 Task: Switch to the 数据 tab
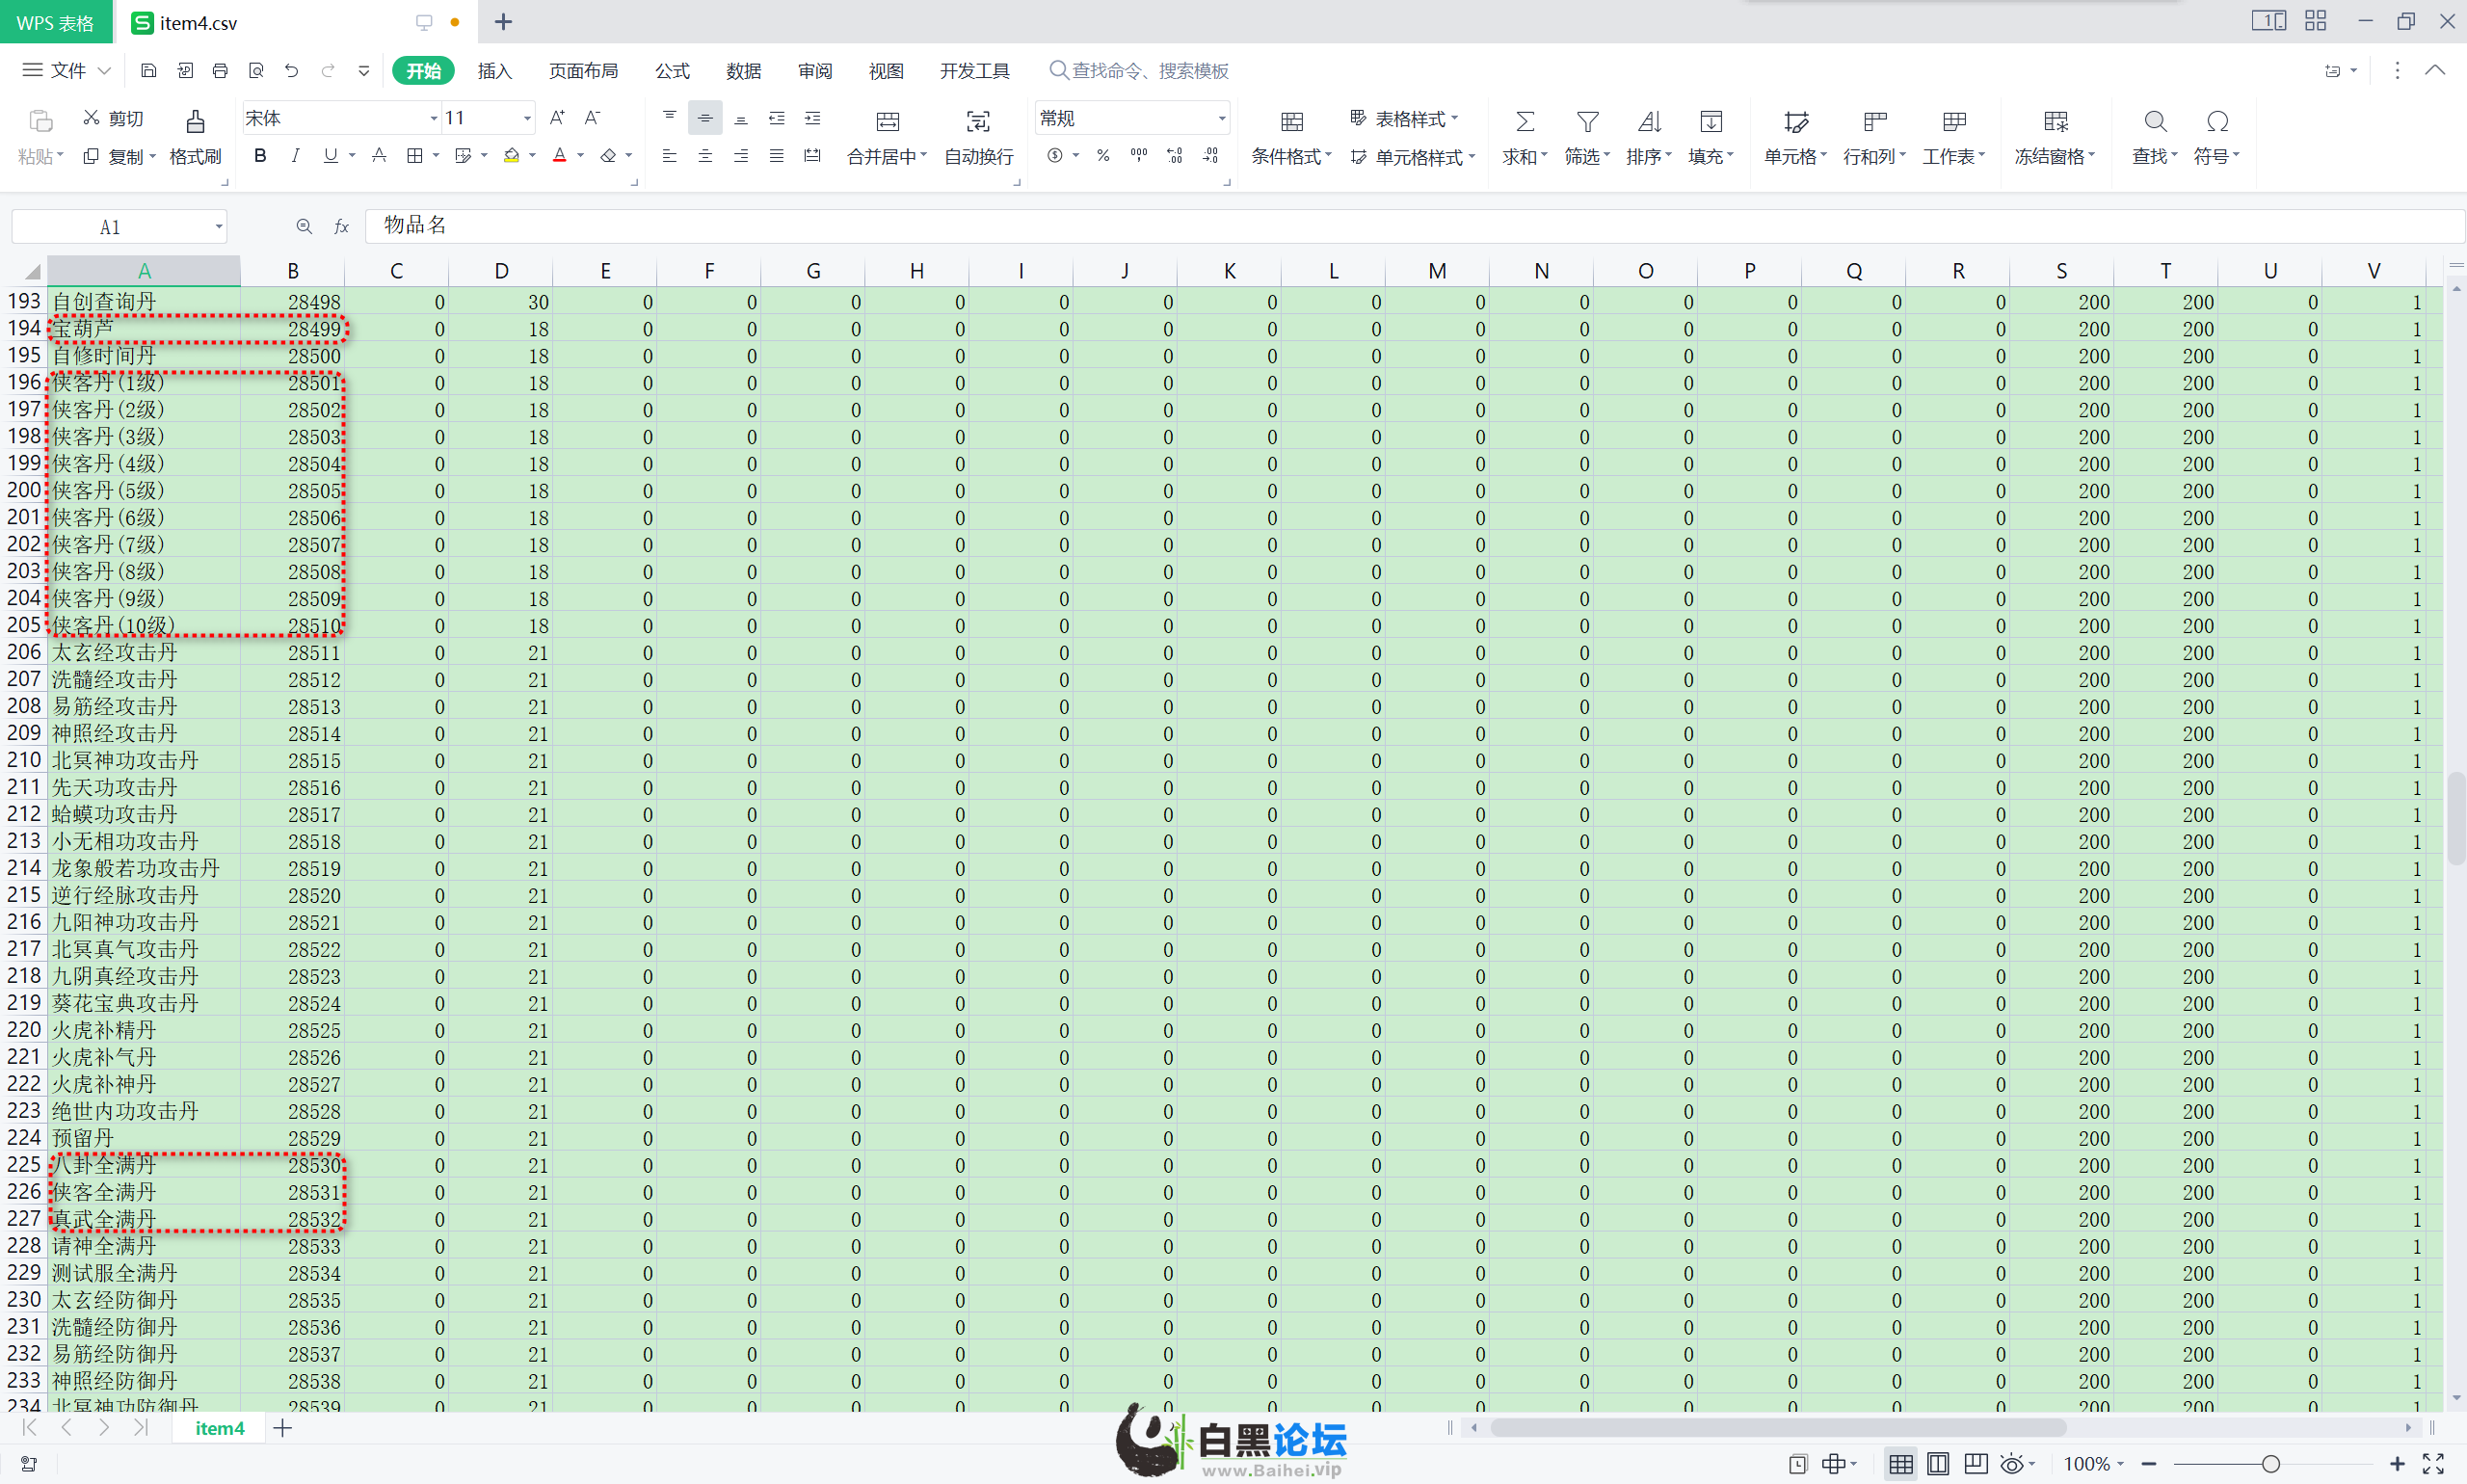(743, 71)
